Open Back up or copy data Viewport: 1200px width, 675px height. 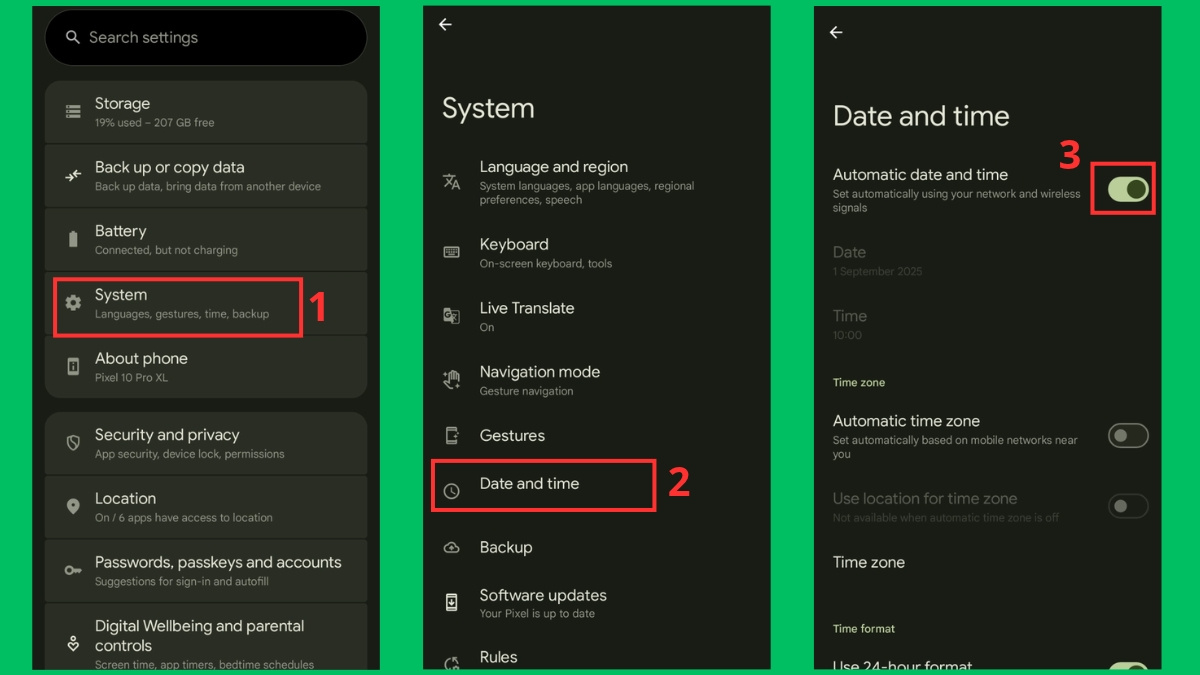(206, 176)
